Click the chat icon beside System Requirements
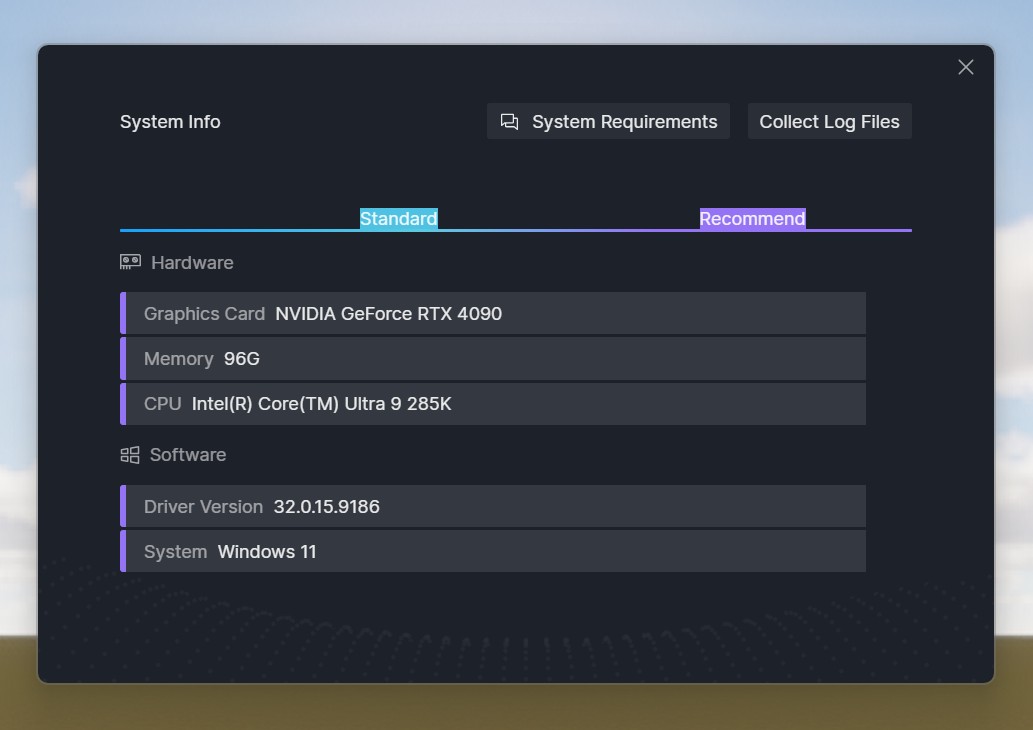Viewport: 1033px width, 730px height. point(509,122)
